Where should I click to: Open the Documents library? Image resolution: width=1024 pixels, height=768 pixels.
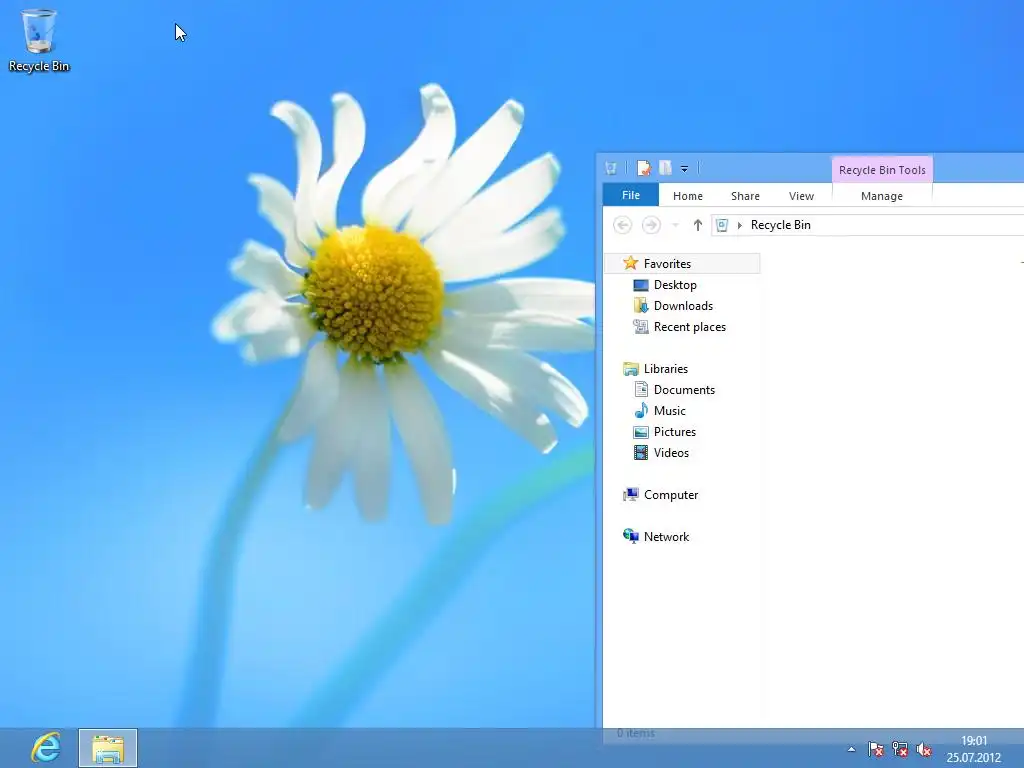684,390
